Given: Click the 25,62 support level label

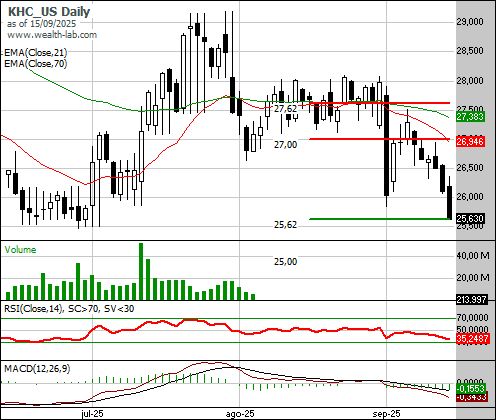Looking at the screenshot, I should [285, 225].
